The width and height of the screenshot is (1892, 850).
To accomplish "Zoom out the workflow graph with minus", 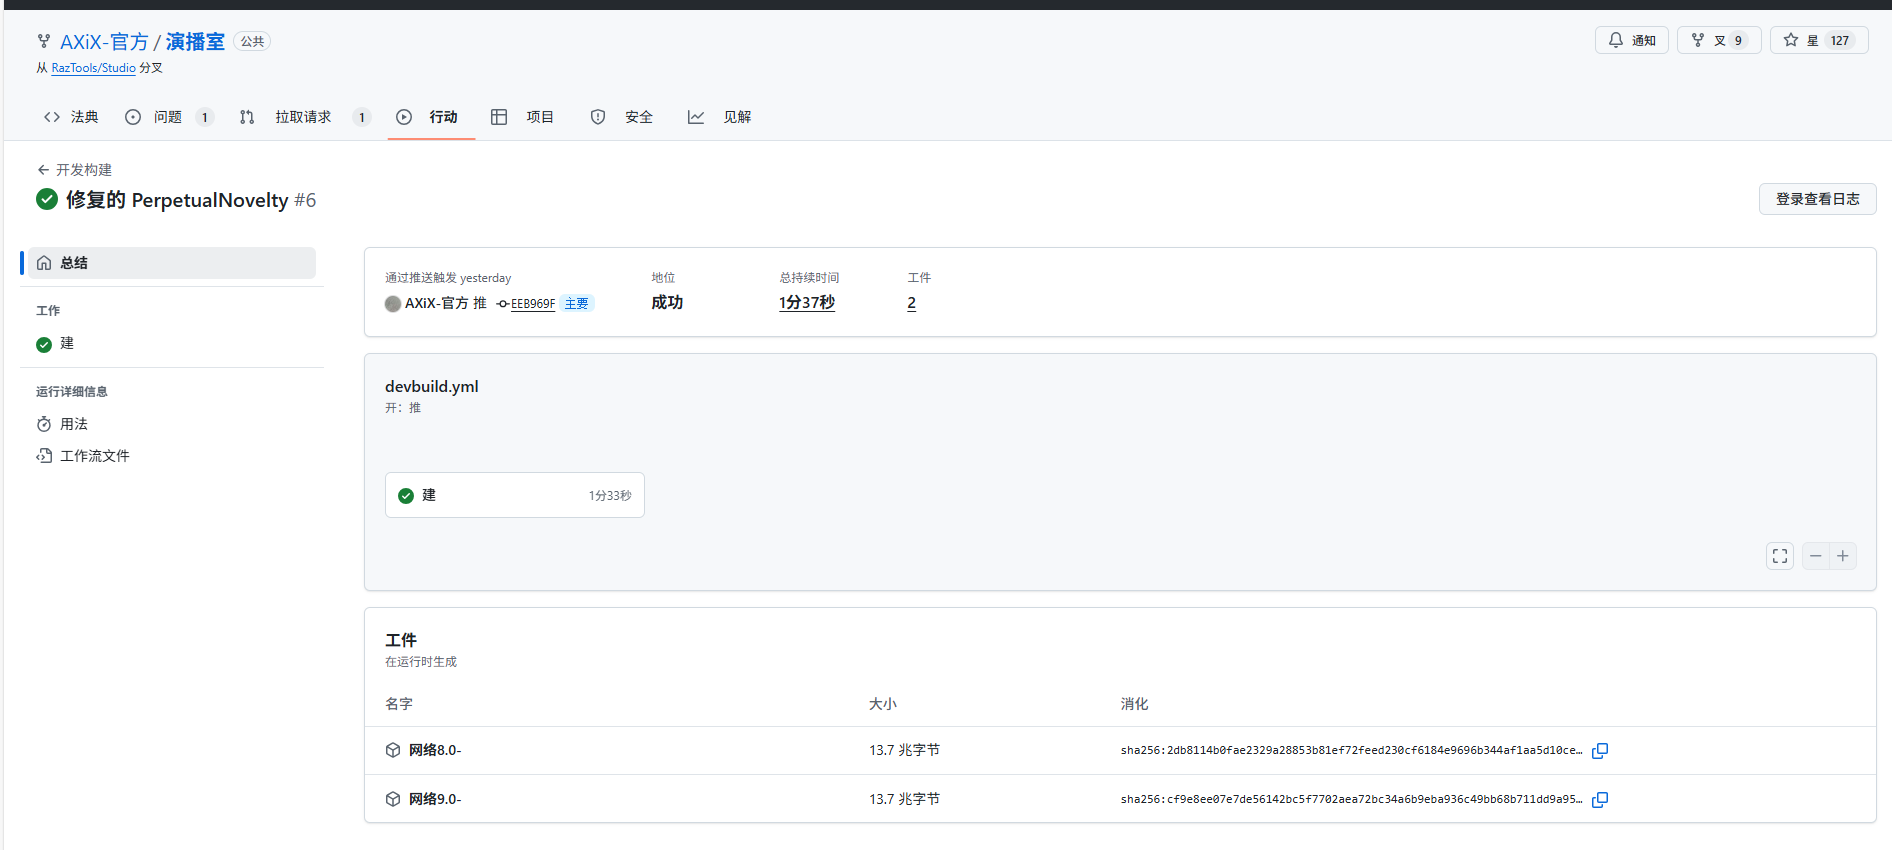I will coord(1815,556).
